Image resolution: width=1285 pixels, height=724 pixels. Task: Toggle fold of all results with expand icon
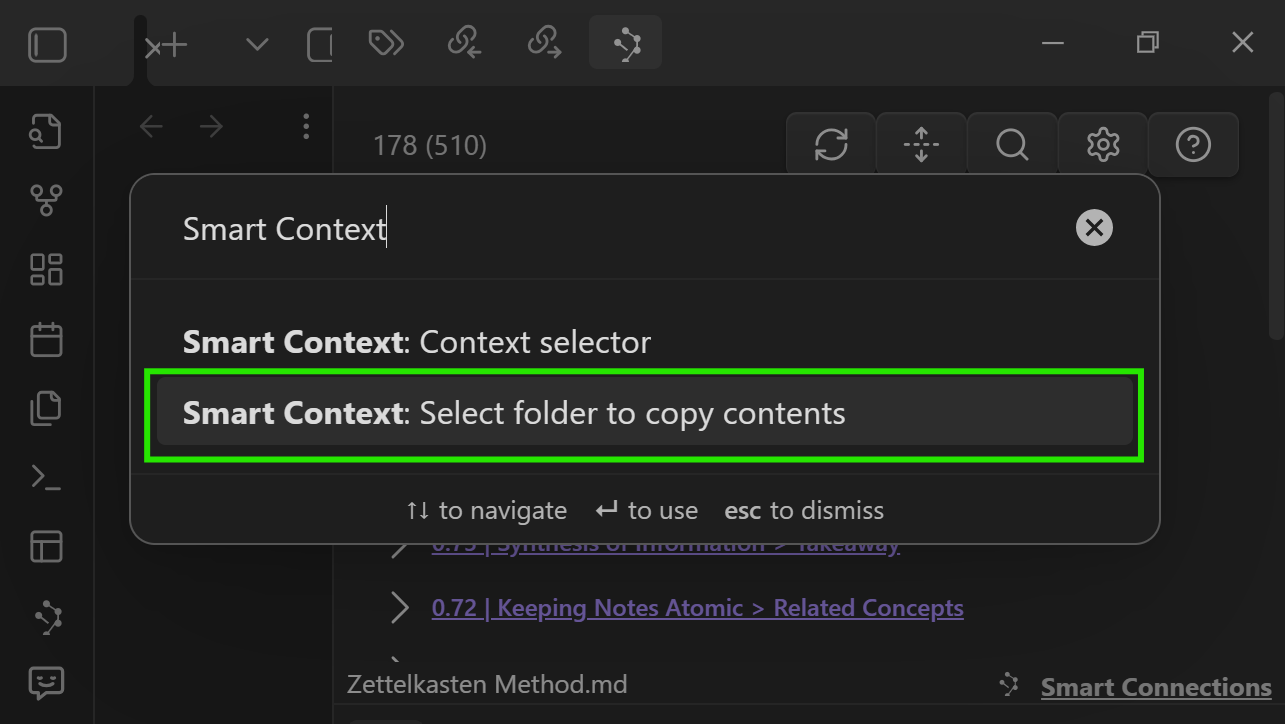[921, 144]
